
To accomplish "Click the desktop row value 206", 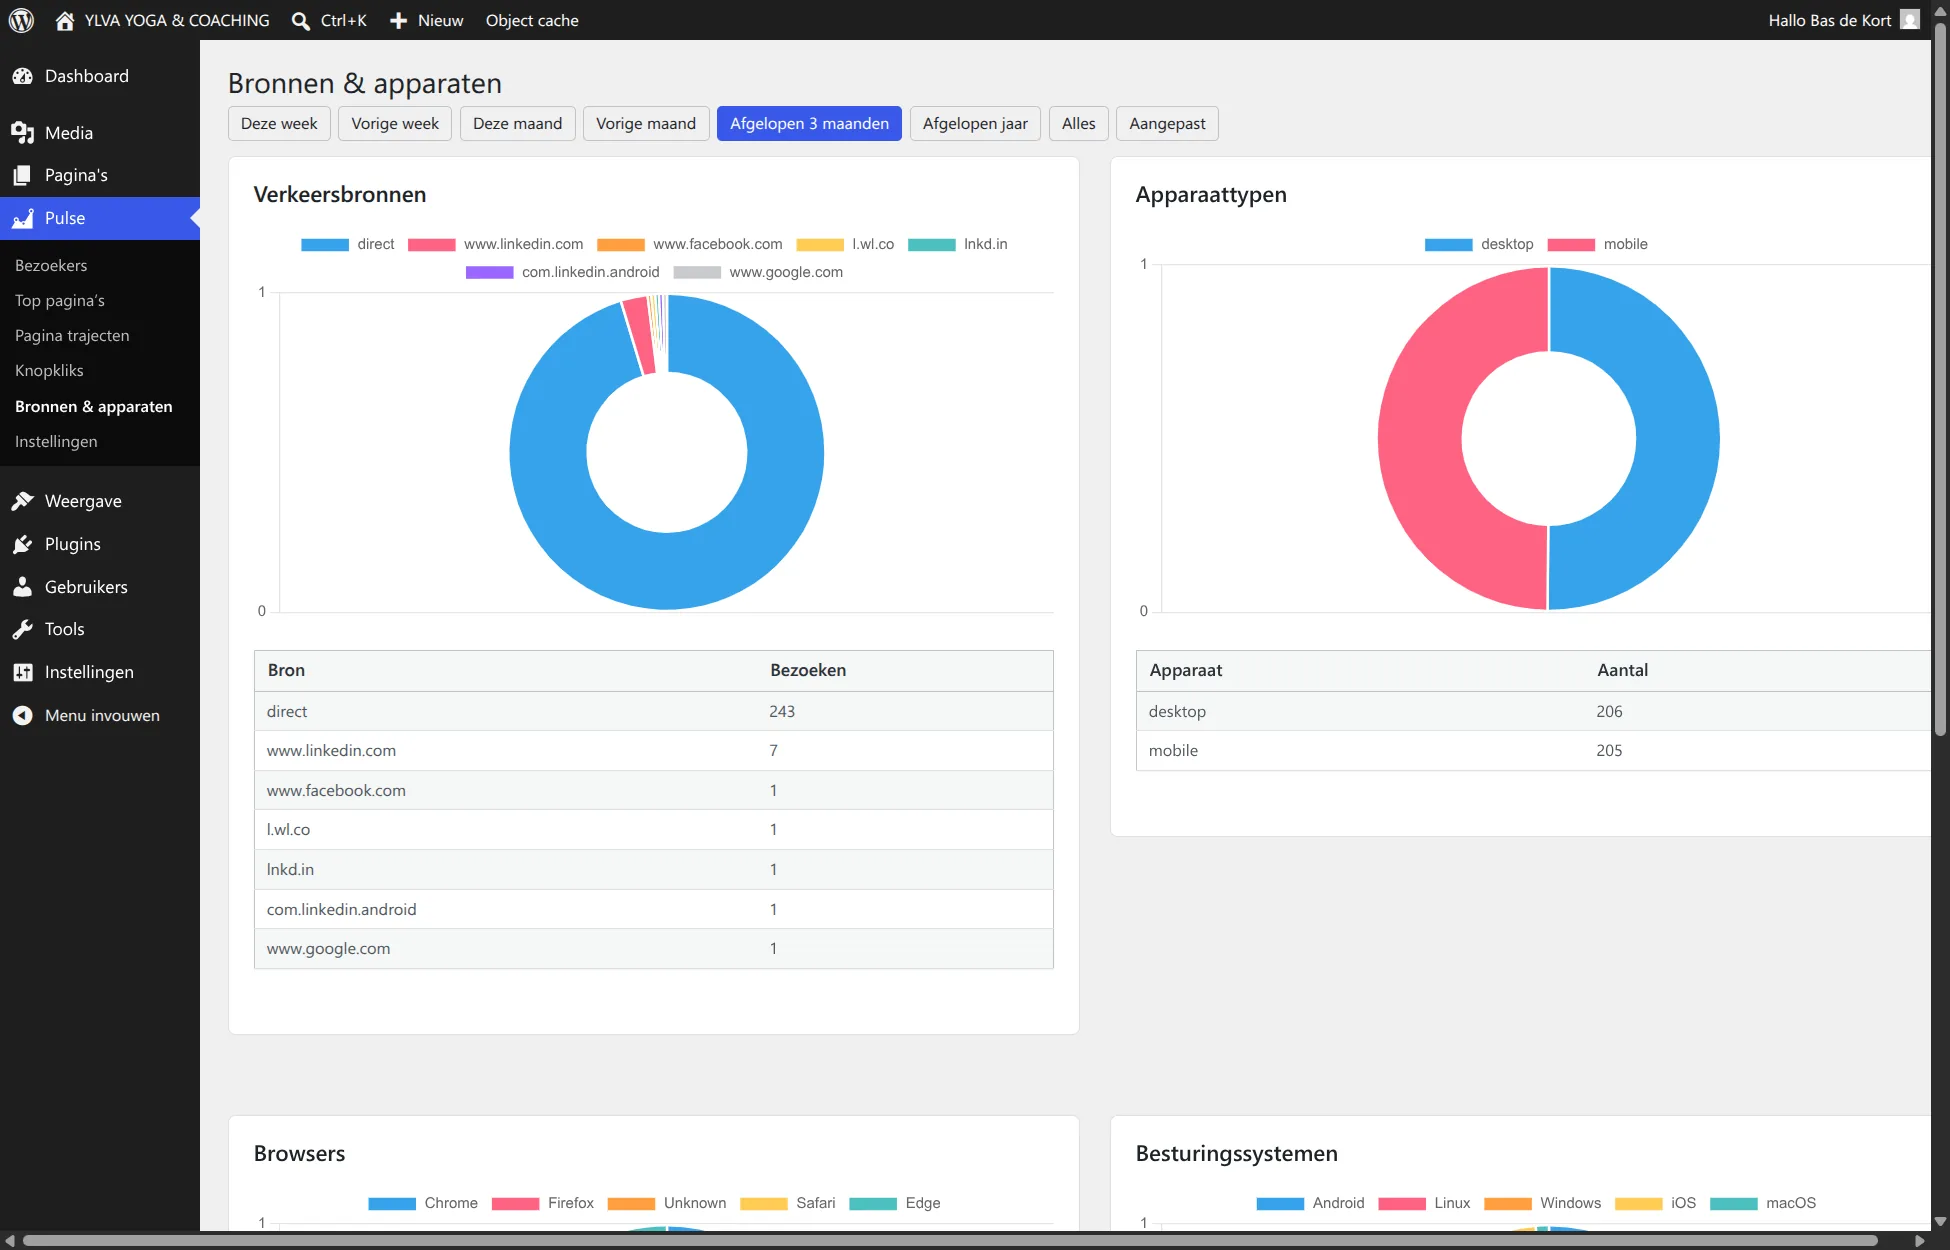I will [1609, 711].
